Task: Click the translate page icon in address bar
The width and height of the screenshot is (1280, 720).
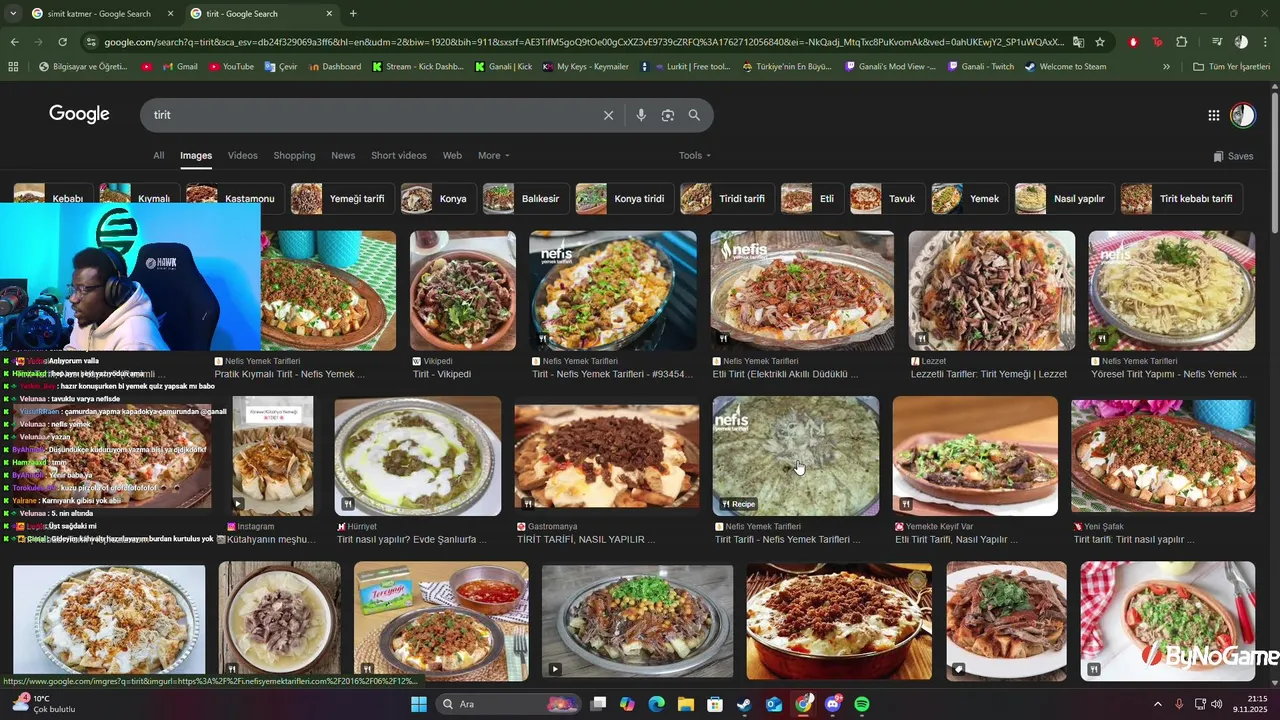Action: [1078, 42]
